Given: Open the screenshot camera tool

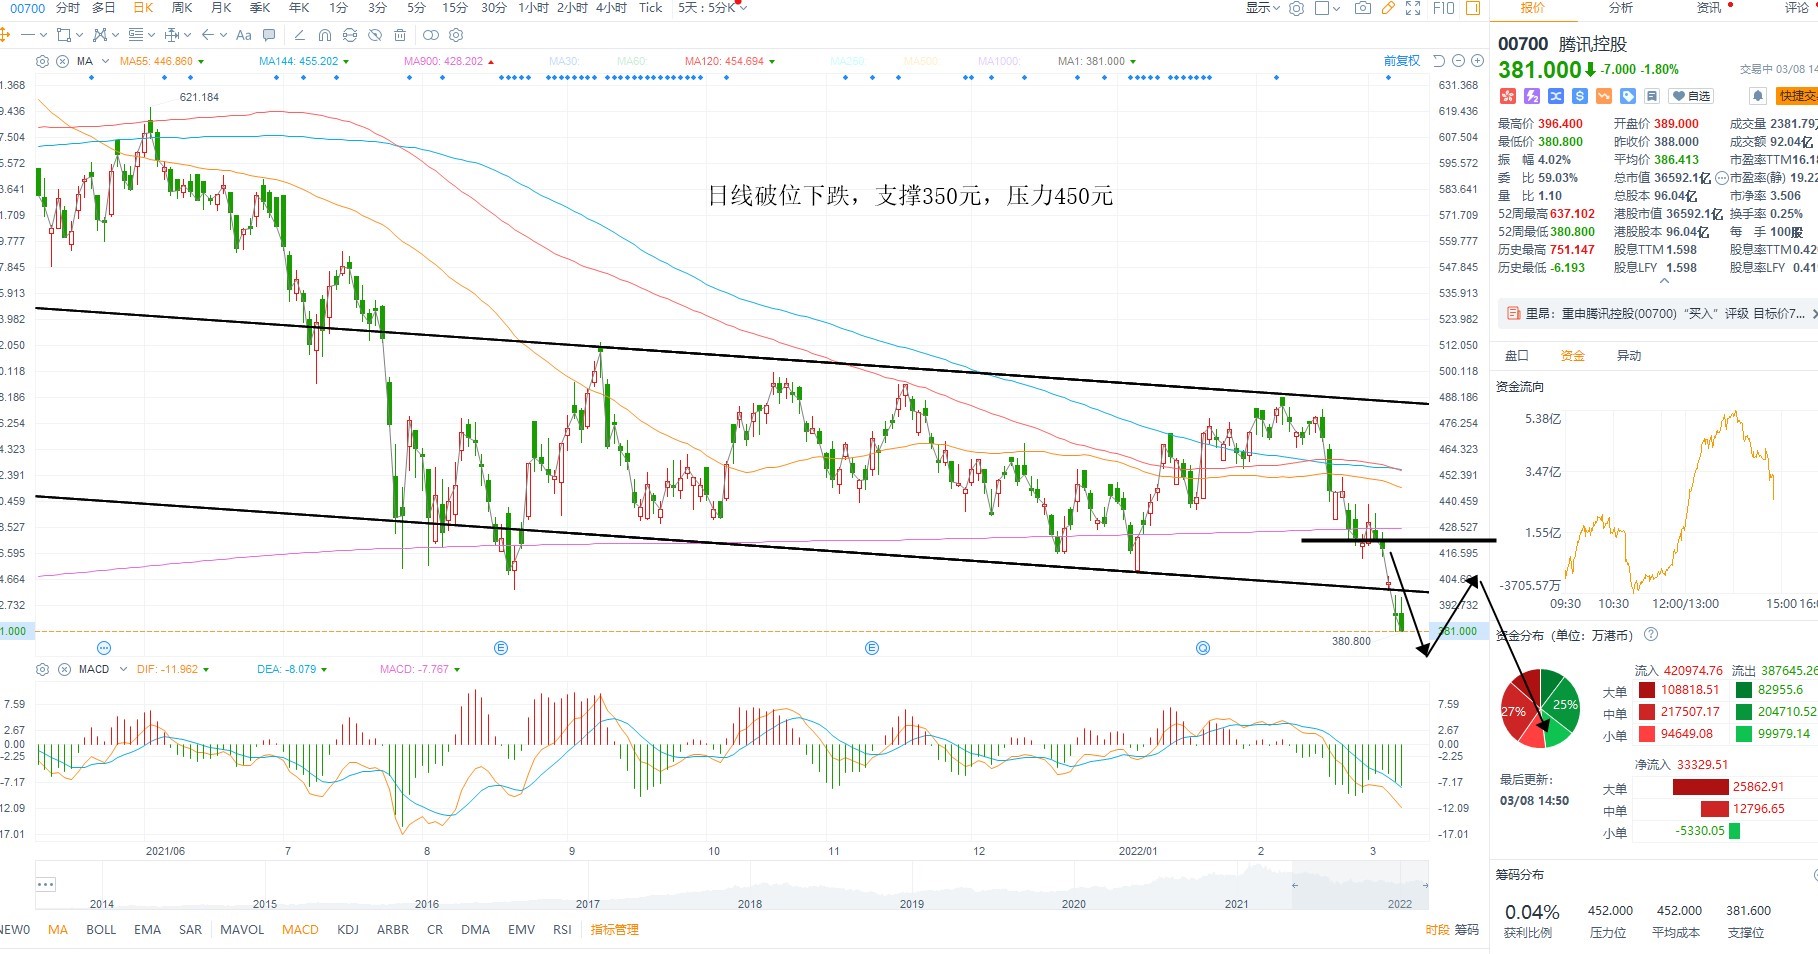Looking at the screenshot, I should click(1362, 8).
